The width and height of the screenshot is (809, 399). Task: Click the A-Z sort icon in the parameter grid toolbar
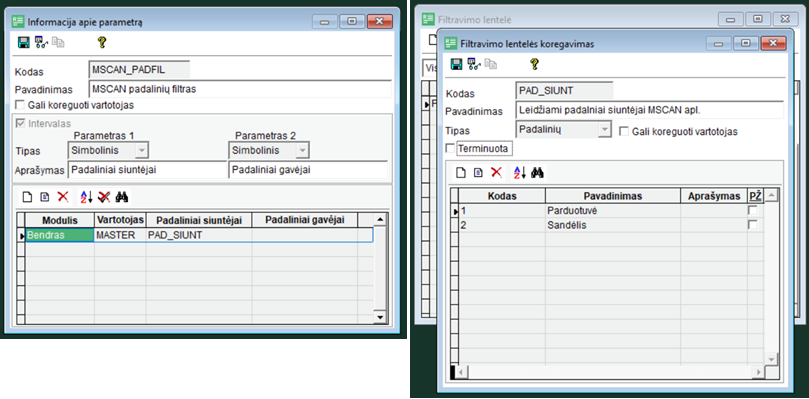[86, 197]
